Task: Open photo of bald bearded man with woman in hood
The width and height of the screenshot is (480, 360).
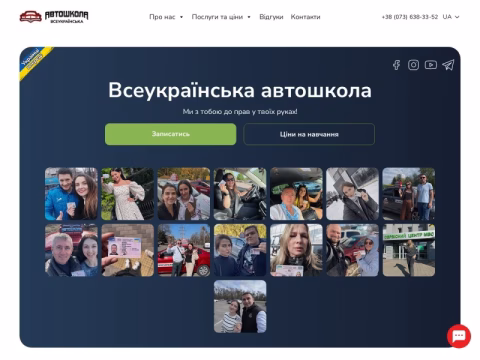Action: (352, 250)
